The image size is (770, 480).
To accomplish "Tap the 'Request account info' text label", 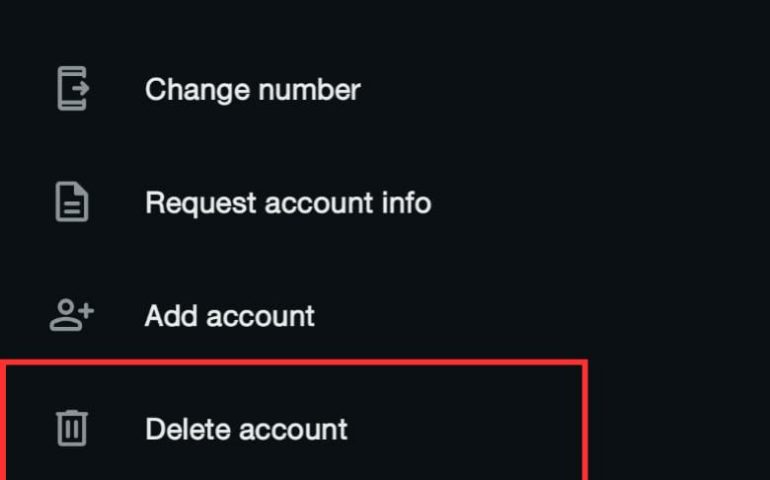I will tap(288, 203).
